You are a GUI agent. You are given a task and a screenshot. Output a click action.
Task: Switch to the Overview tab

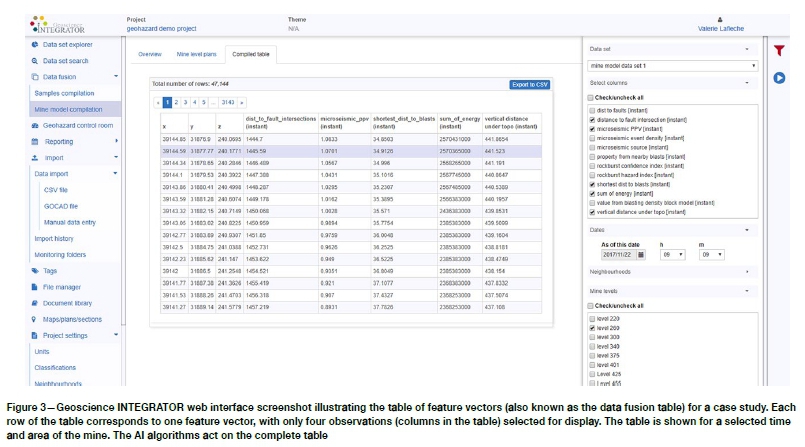(x=150, y=53)
